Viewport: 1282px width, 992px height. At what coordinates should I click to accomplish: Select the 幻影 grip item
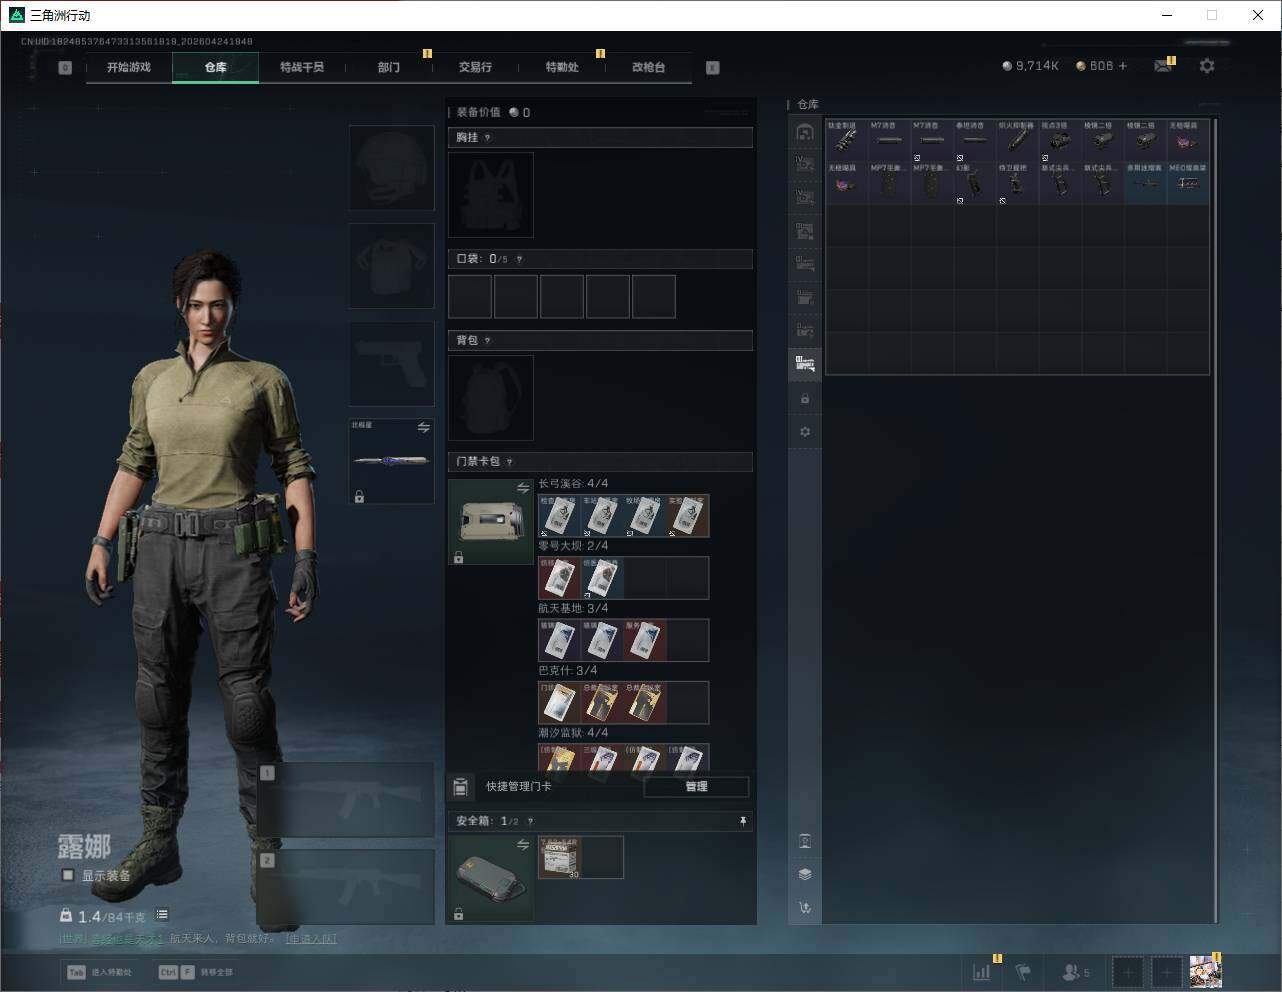pos(974,184)
